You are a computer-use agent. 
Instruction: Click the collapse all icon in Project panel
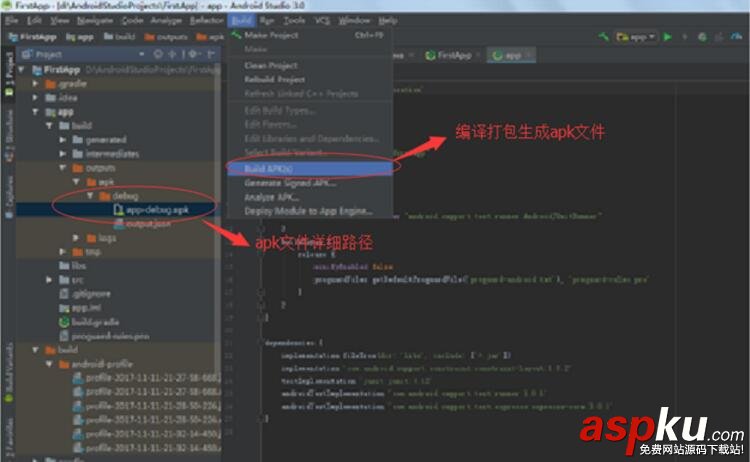173,55
